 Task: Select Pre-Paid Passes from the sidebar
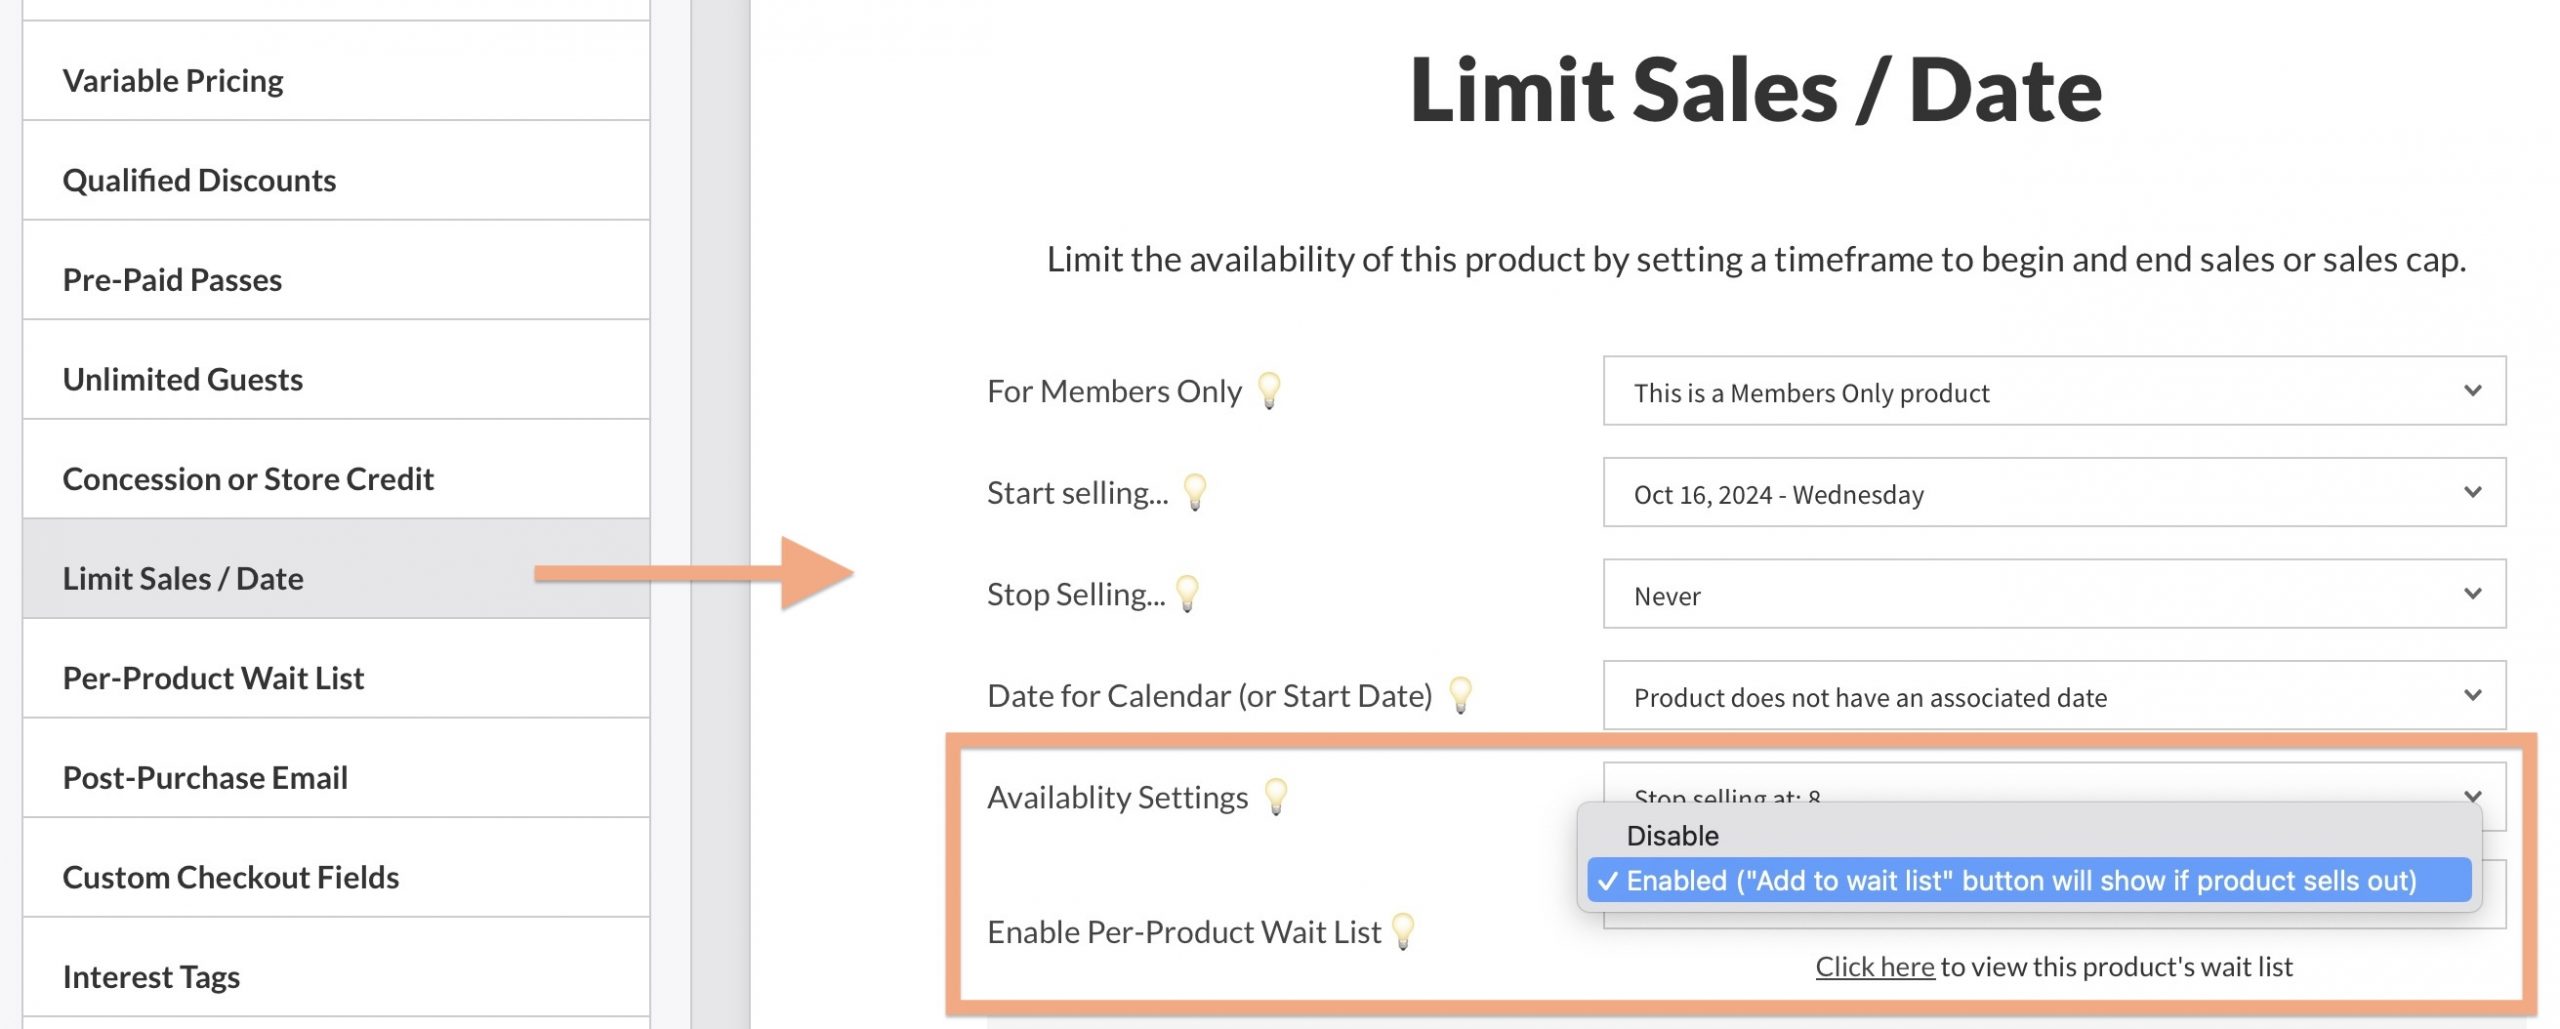tap(172, 280)
